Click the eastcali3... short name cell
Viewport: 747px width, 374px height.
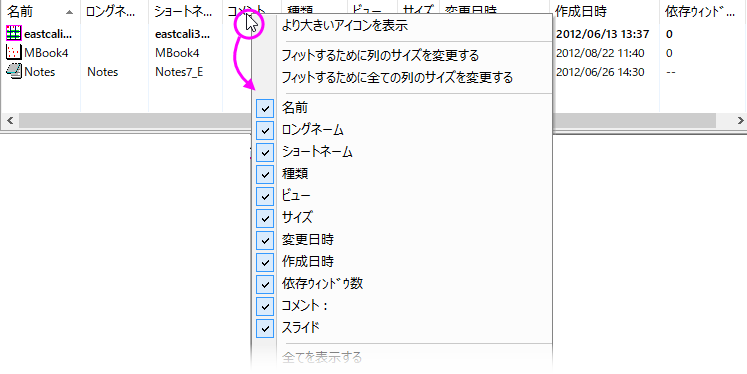pos(182,34)
